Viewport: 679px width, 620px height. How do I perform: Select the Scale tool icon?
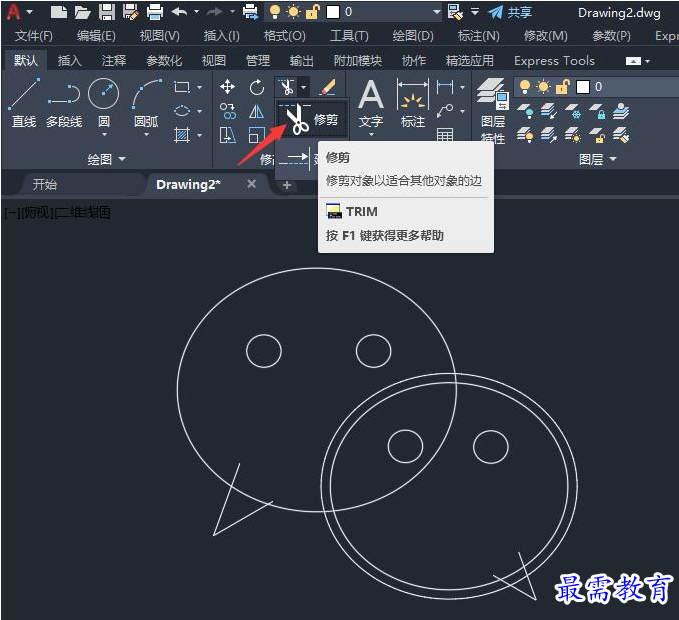tap(256, 135)
